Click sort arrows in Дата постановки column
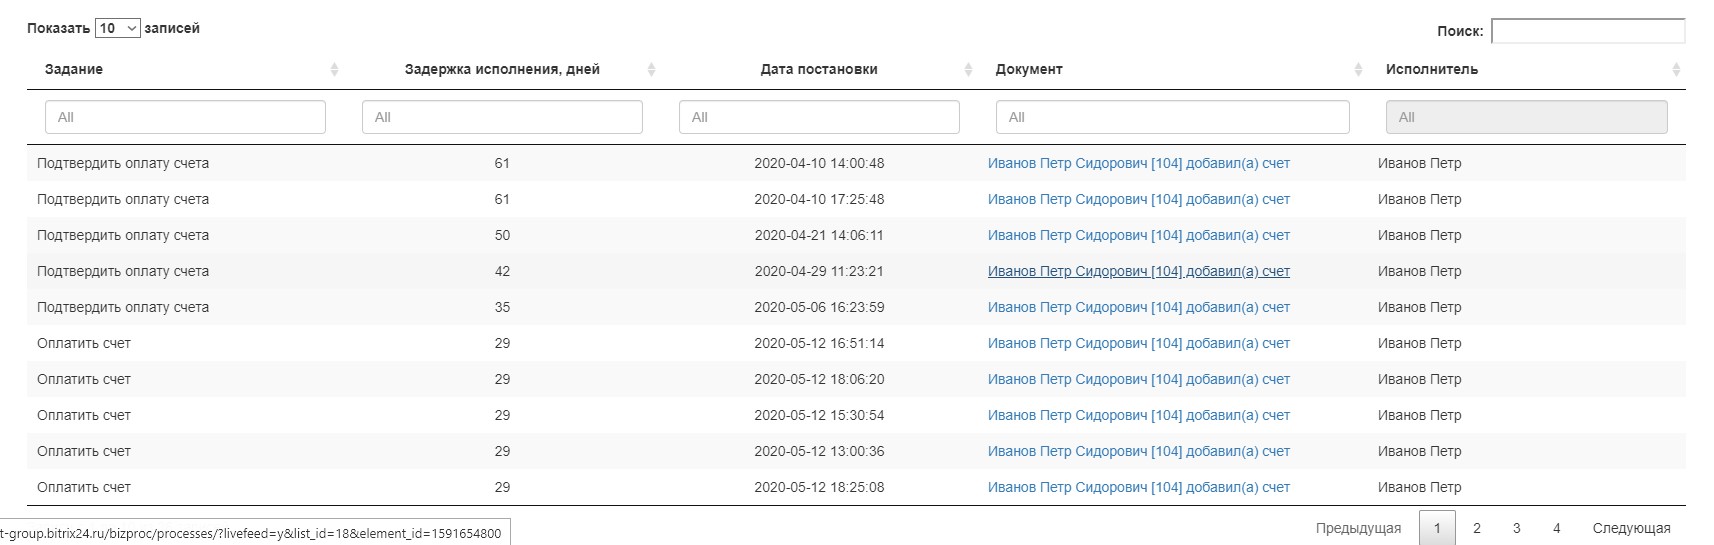The width and height of the screenshot is (1714, 545). 968,70
